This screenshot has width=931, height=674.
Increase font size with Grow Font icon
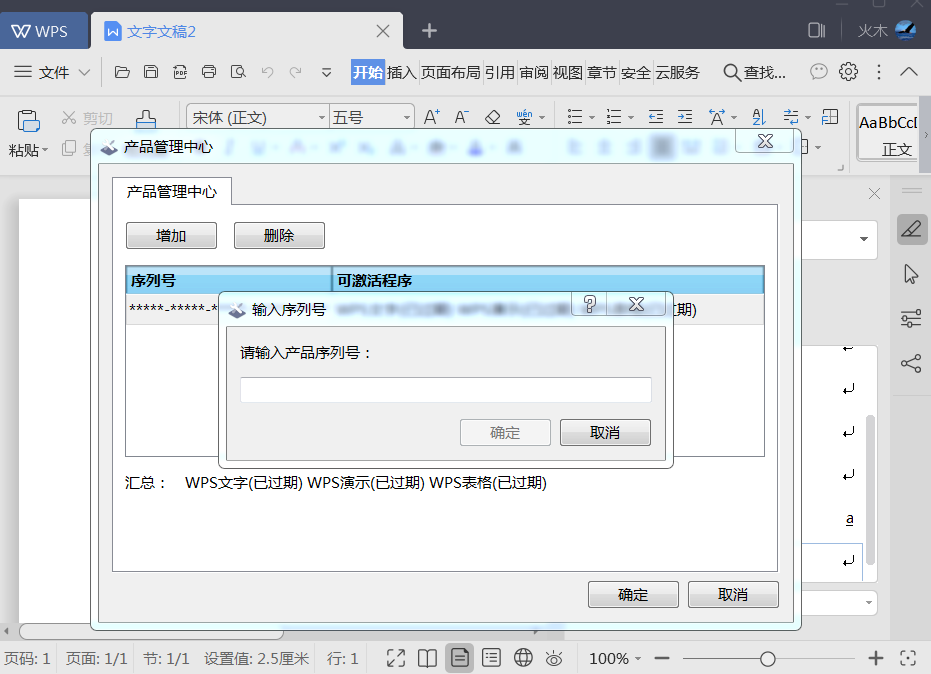click(430, 116)
